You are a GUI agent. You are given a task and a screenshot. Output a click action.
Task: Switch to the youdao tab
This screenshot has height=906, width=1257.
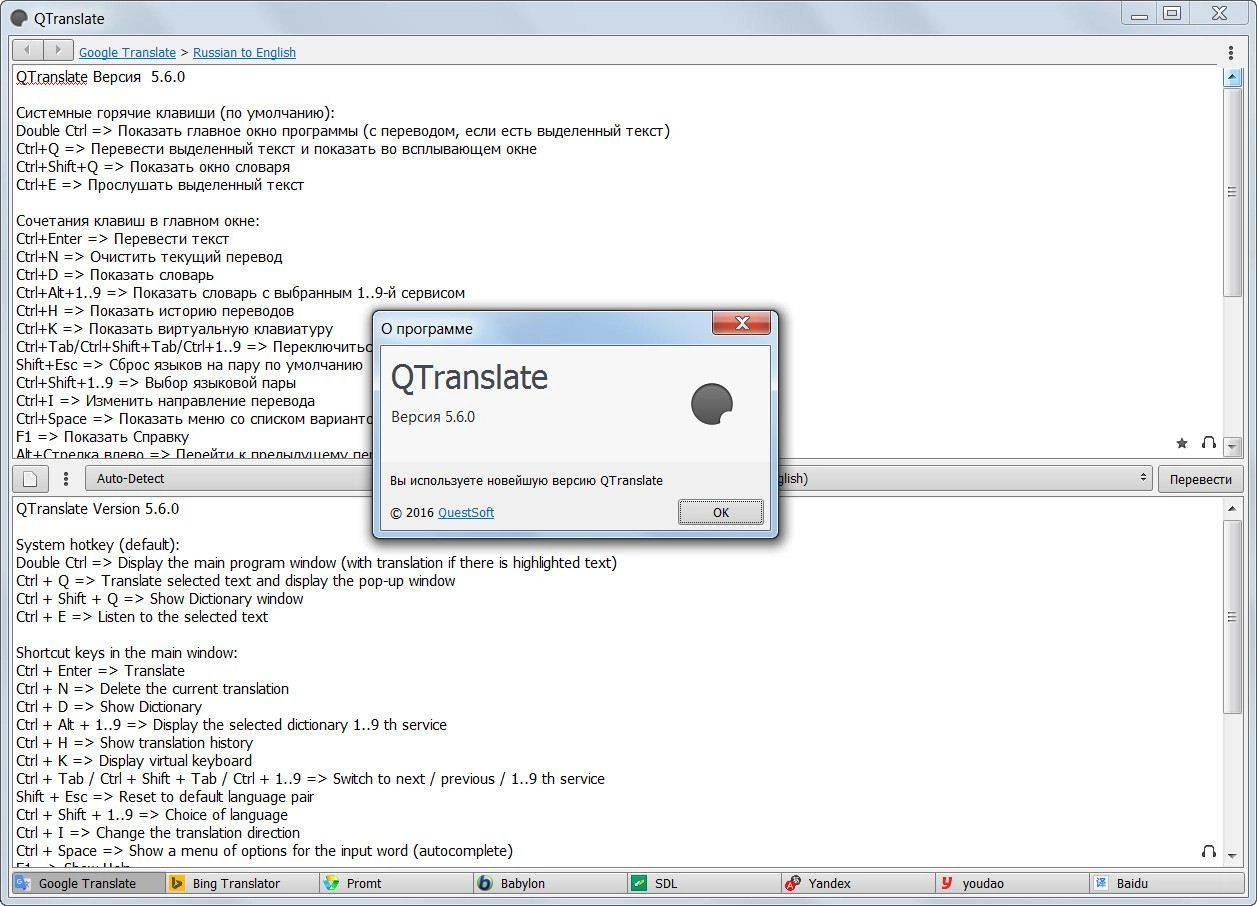click(x=1012, y=883)
